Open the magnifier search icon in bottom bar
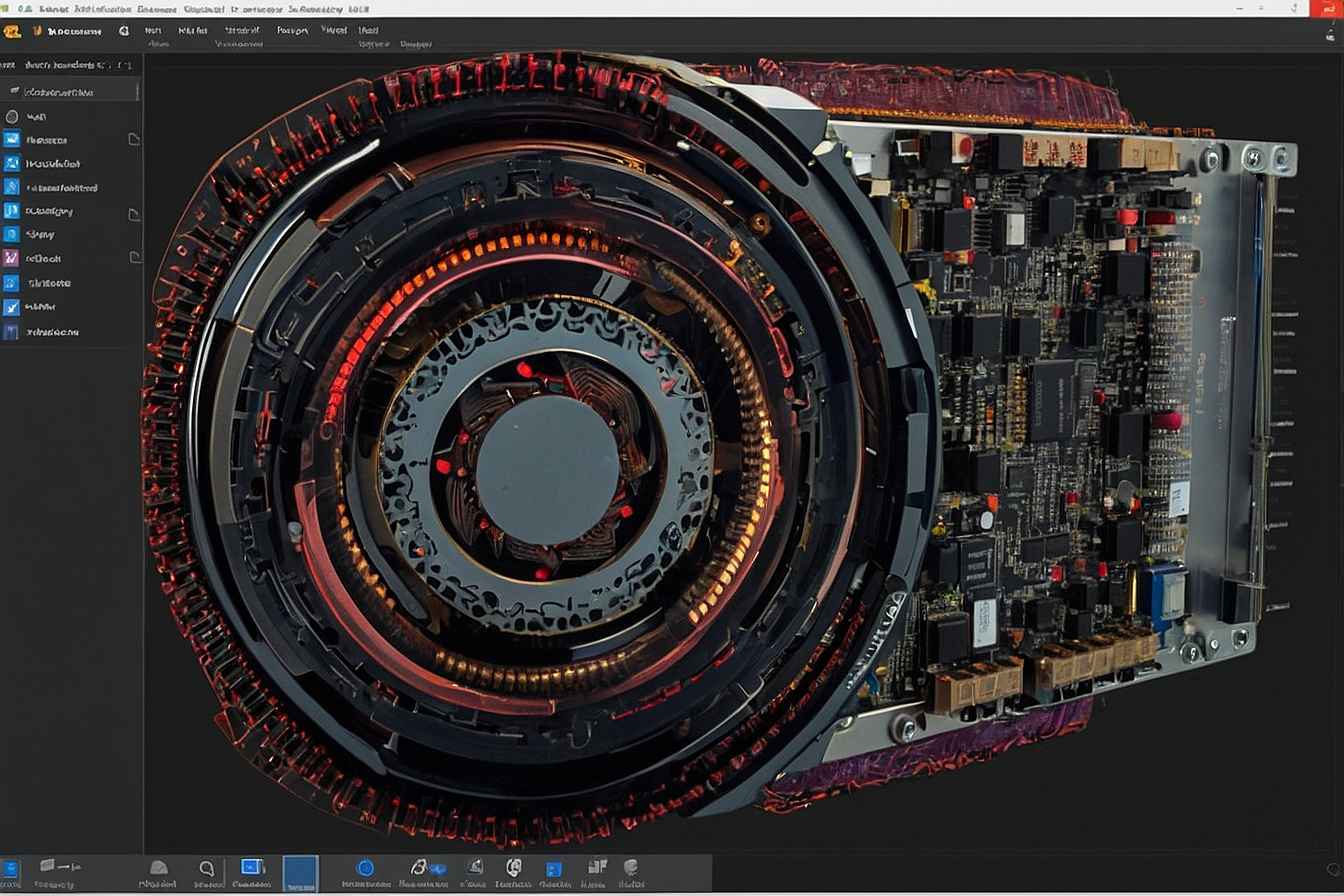This screenshot has width=1344, height=896. pyautogui.click(x=207, y=868)
